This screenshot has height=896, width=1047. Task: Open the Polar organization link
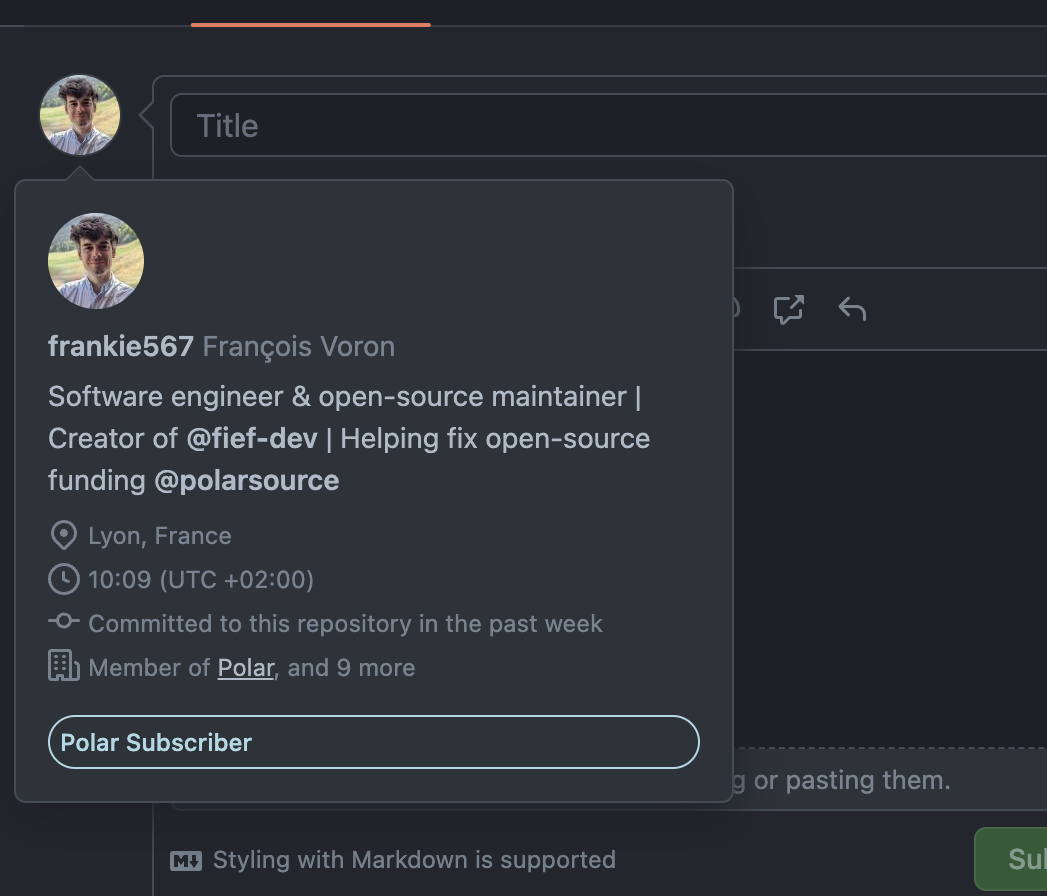pyautogui.click(x=245, y=667)
